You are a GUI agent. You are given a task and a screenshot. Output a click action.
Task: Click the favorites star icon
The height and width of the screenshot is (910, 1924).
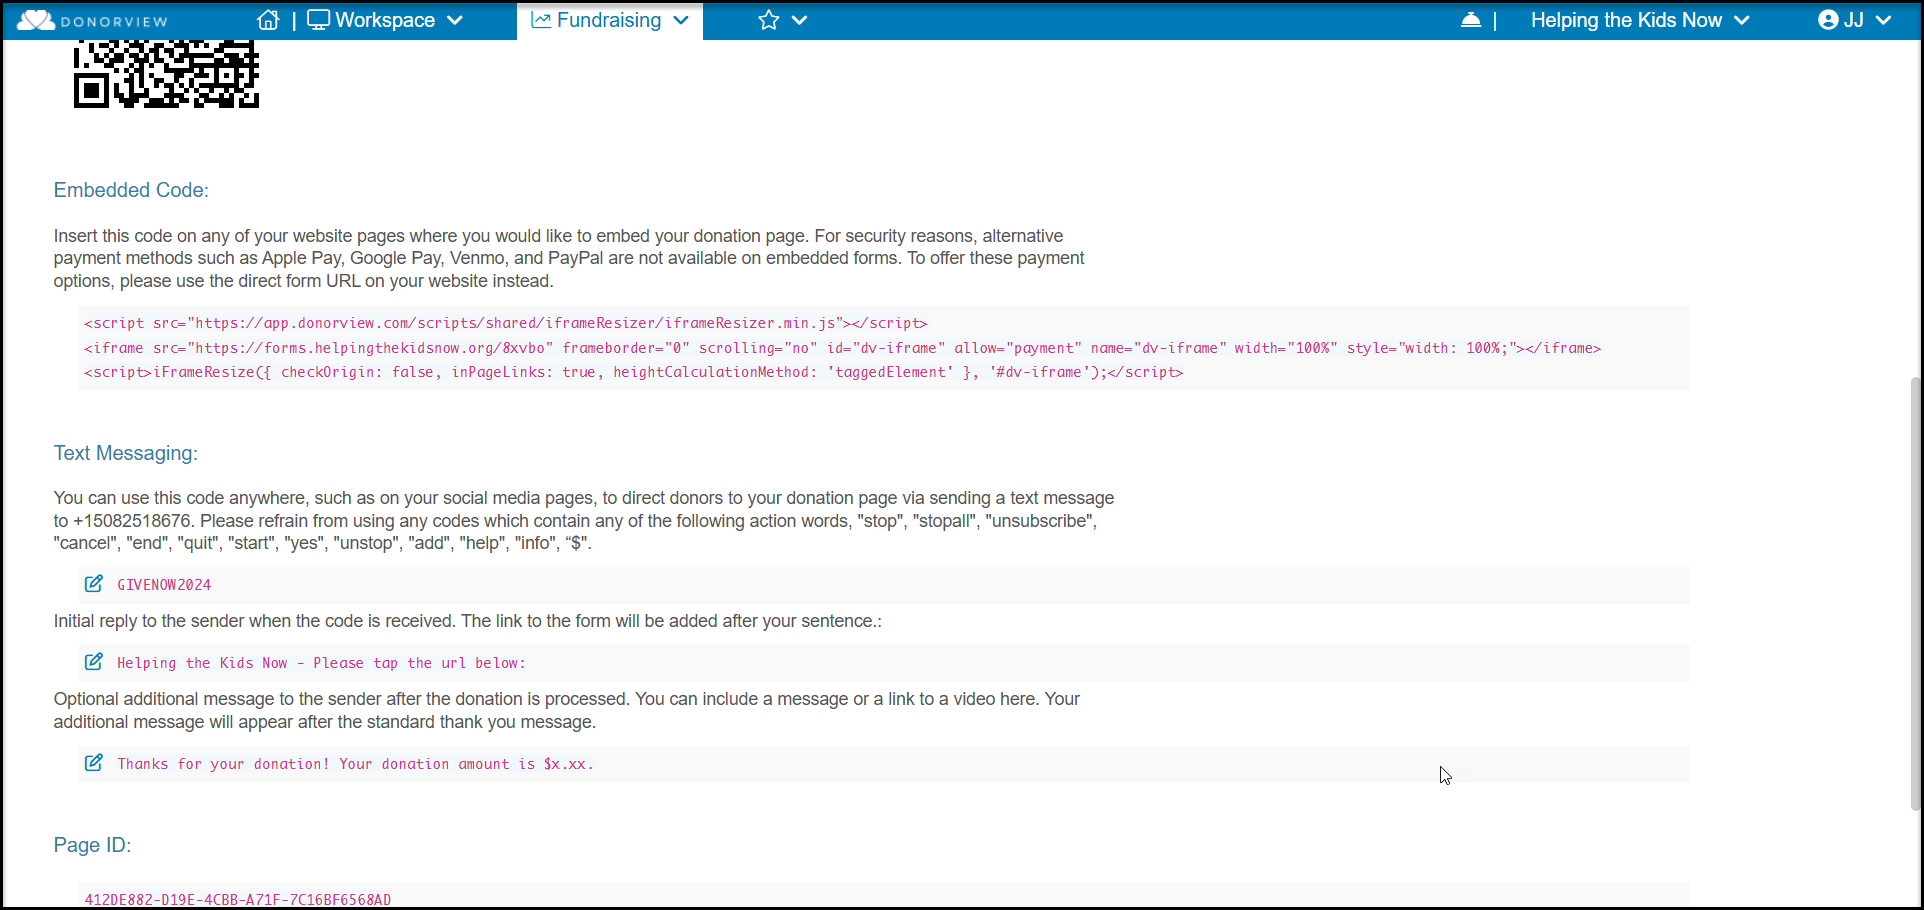[x=768, y=20]
